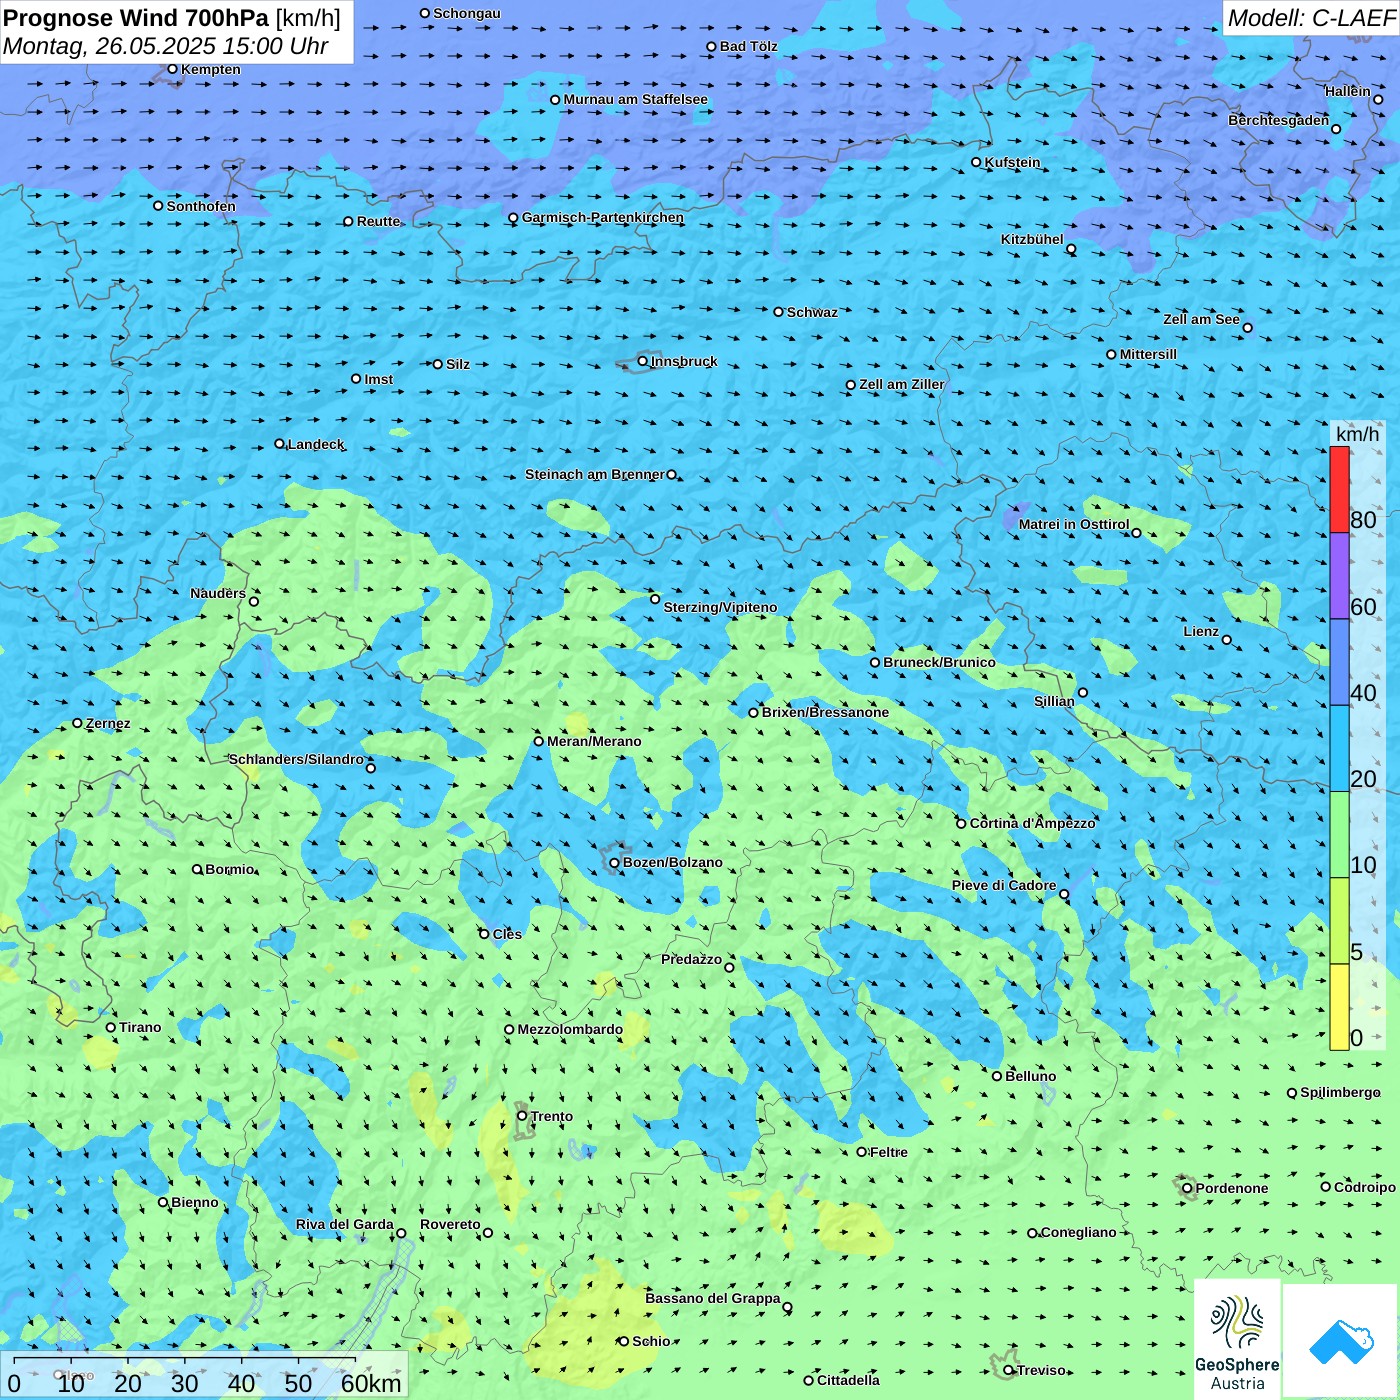
Task: Click the 'Tirano' label
Action: [x=140, y=1027]
